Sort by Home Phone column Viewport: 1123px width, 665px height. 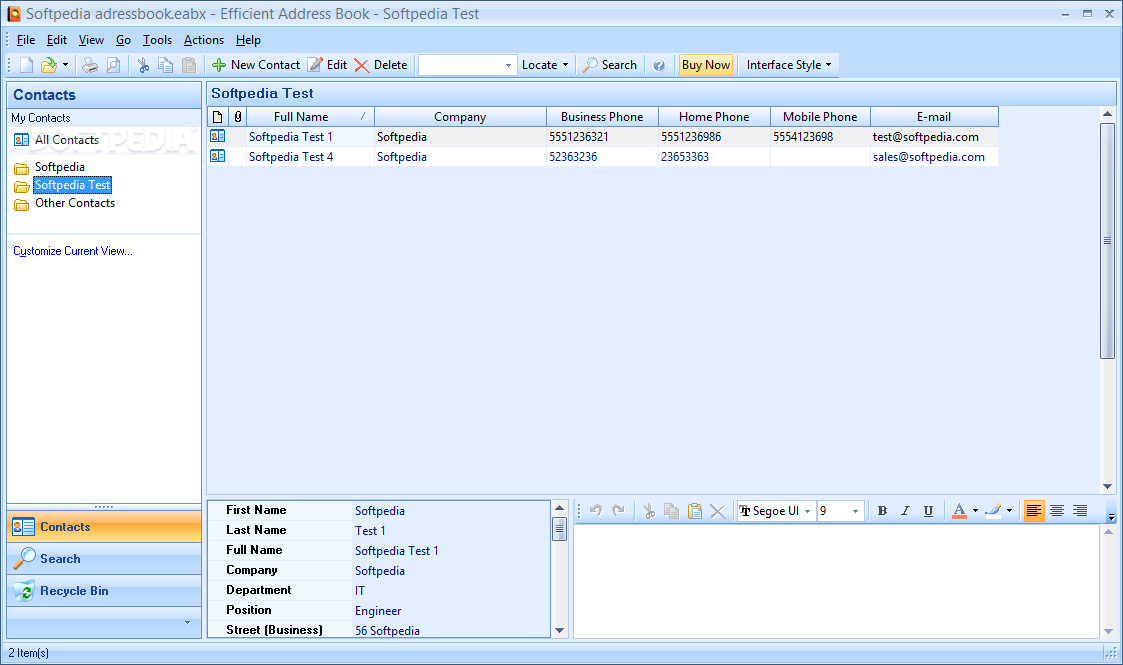714,117
